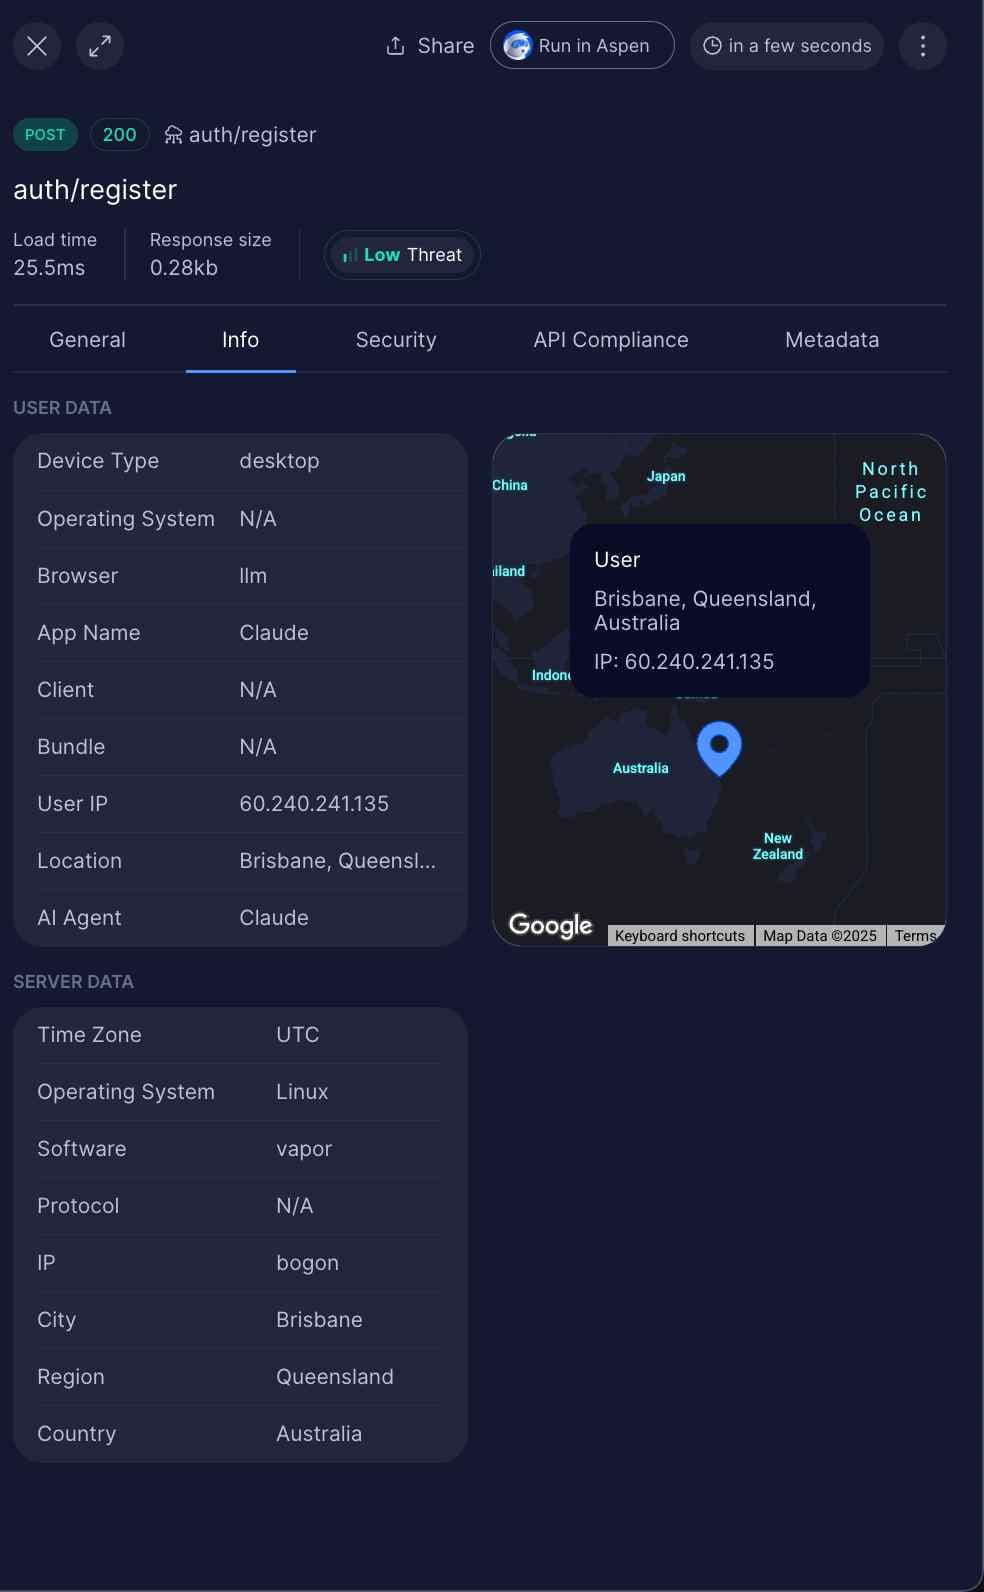Open the three-dot more options menu
984x1592 pixels.
point(923,46)
